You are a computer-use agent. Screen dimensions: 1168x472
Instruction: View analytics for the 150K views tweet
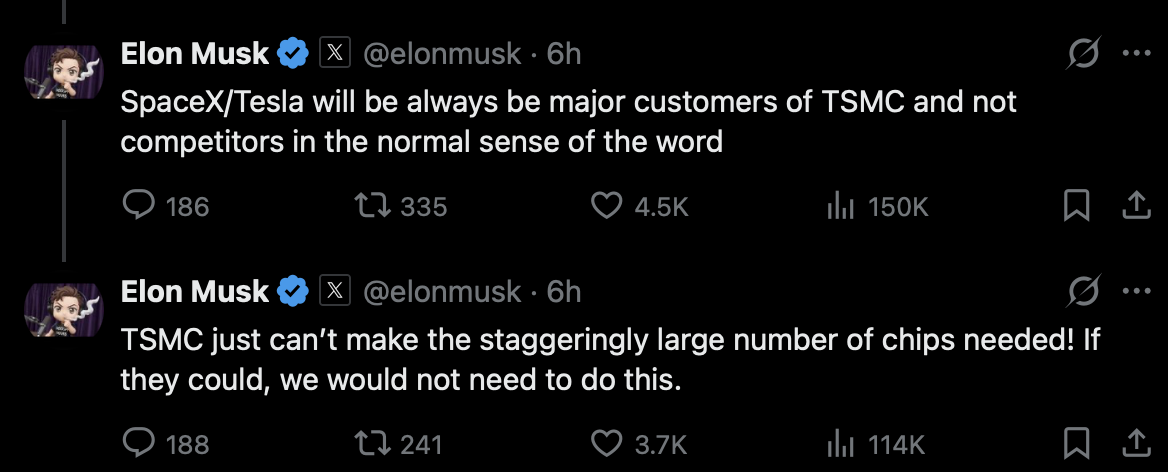(837, 206)
